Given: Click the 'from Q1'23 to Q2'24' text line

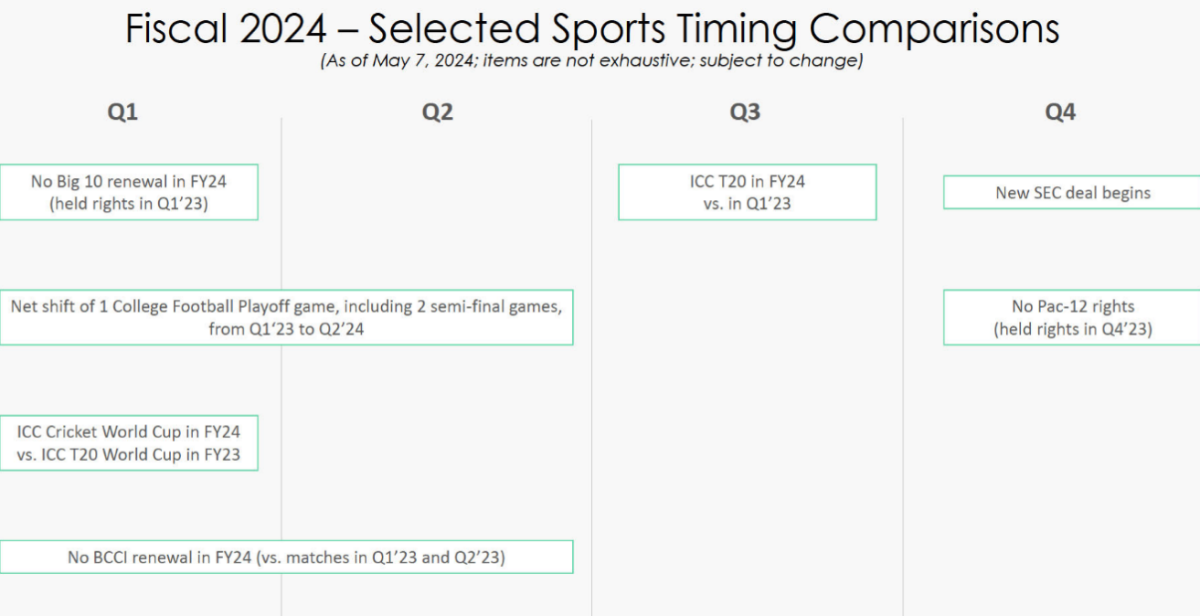Looking at the screenshot, I should (286, 329).
